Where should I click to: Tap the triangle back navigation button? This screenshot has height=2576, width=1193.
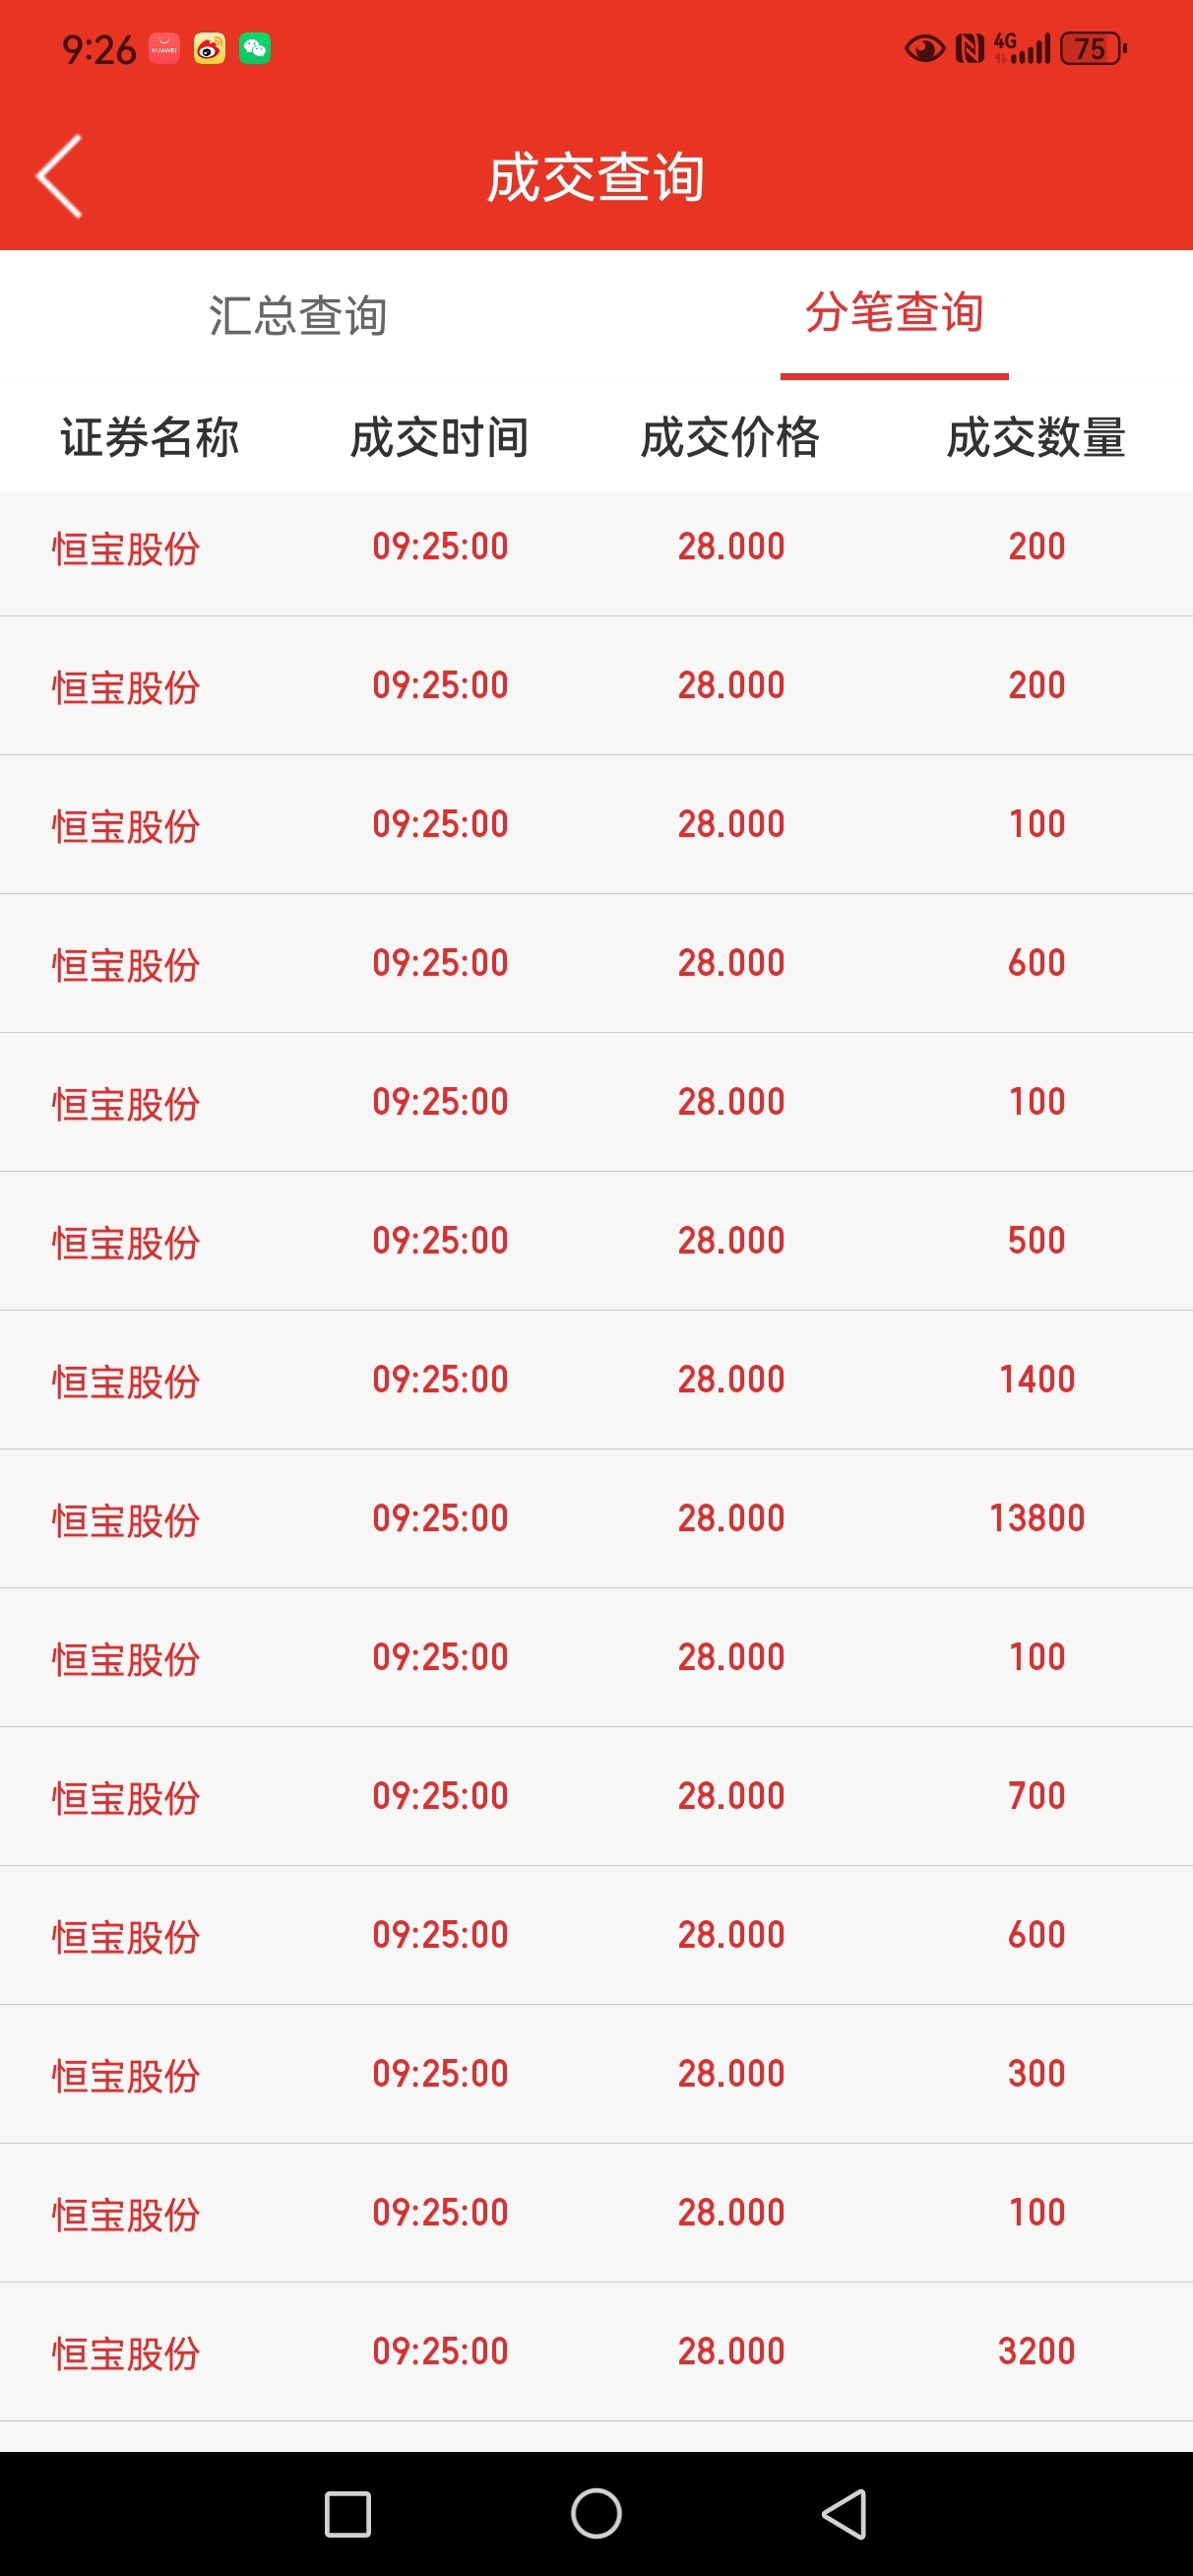pyautogui.click(x=844, y=2513)
